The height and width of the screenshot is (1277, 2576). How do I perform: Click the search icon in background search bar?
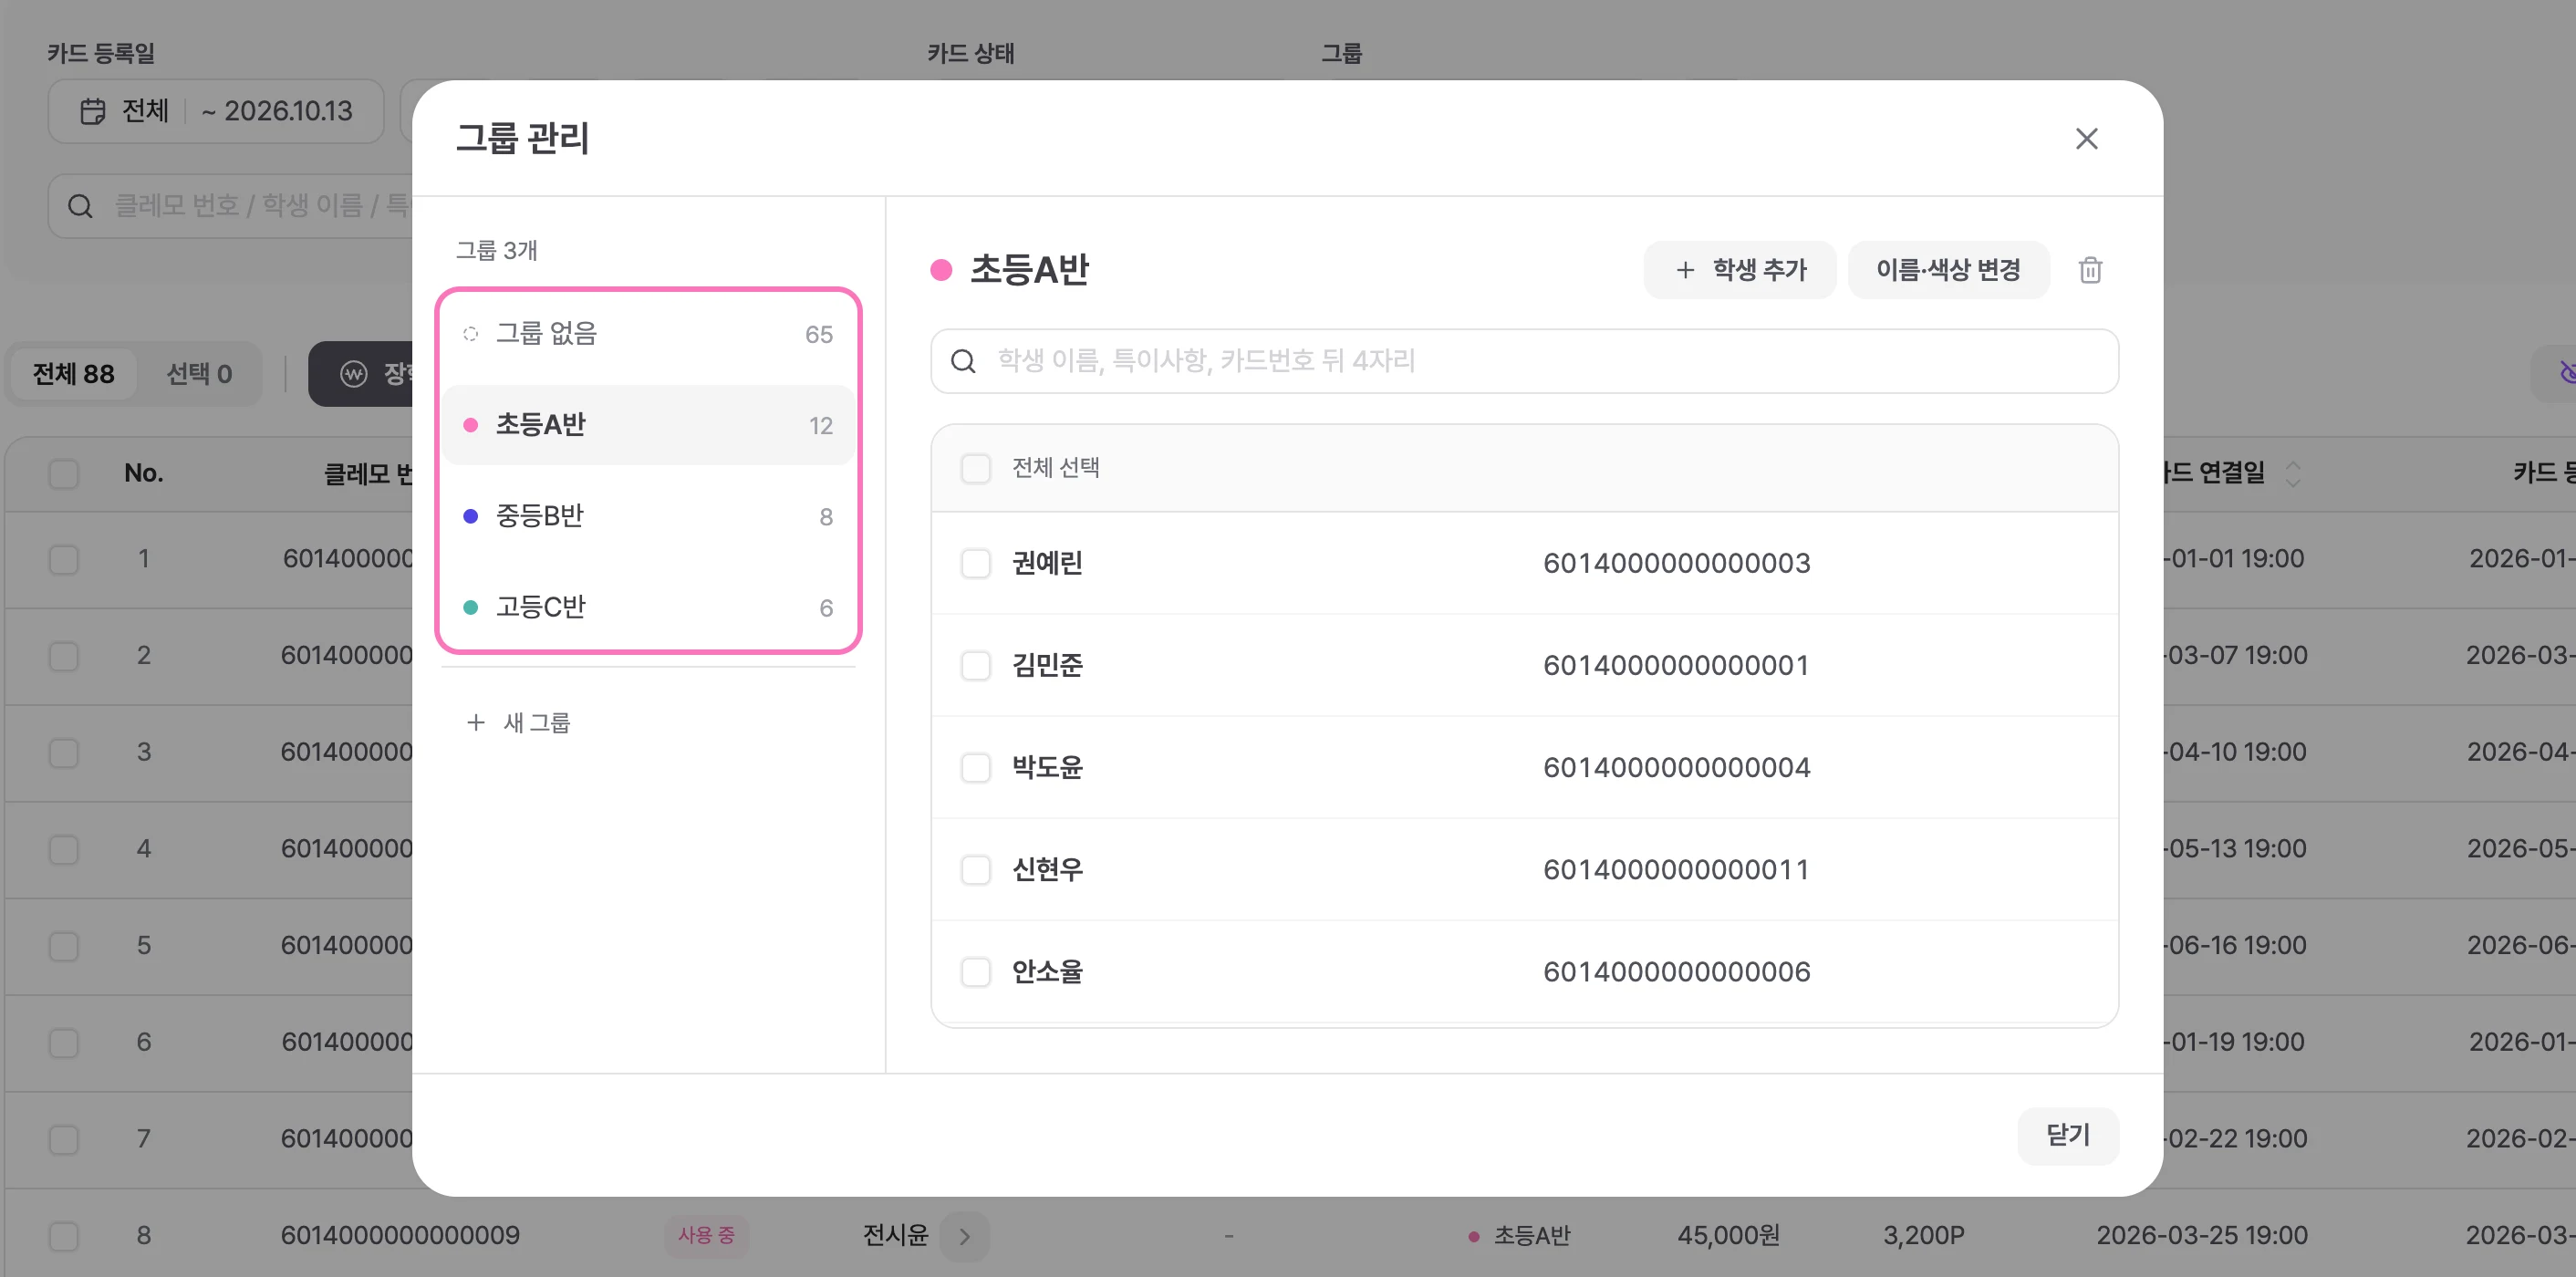80,206
